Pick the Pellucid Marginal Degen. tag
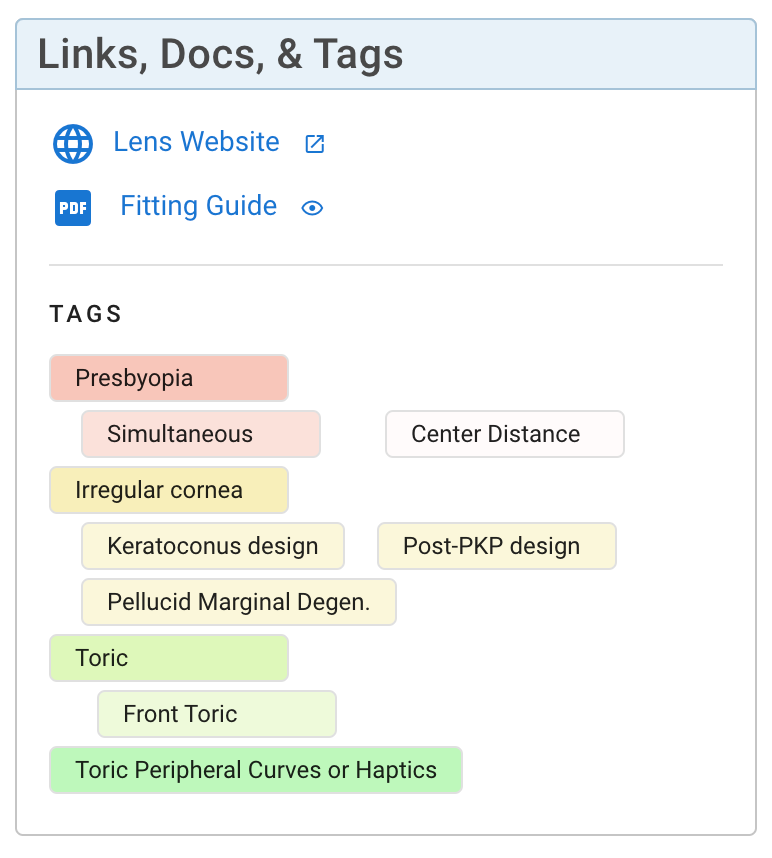Viewport: 772px width, 858px height. coord(238,602)
